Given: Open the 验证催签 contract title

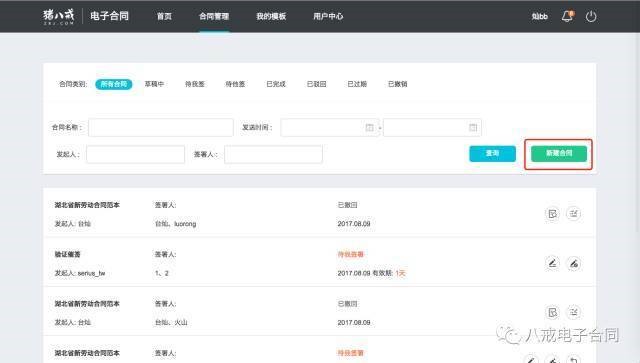Looking at the screenshot, I should 67,254.
